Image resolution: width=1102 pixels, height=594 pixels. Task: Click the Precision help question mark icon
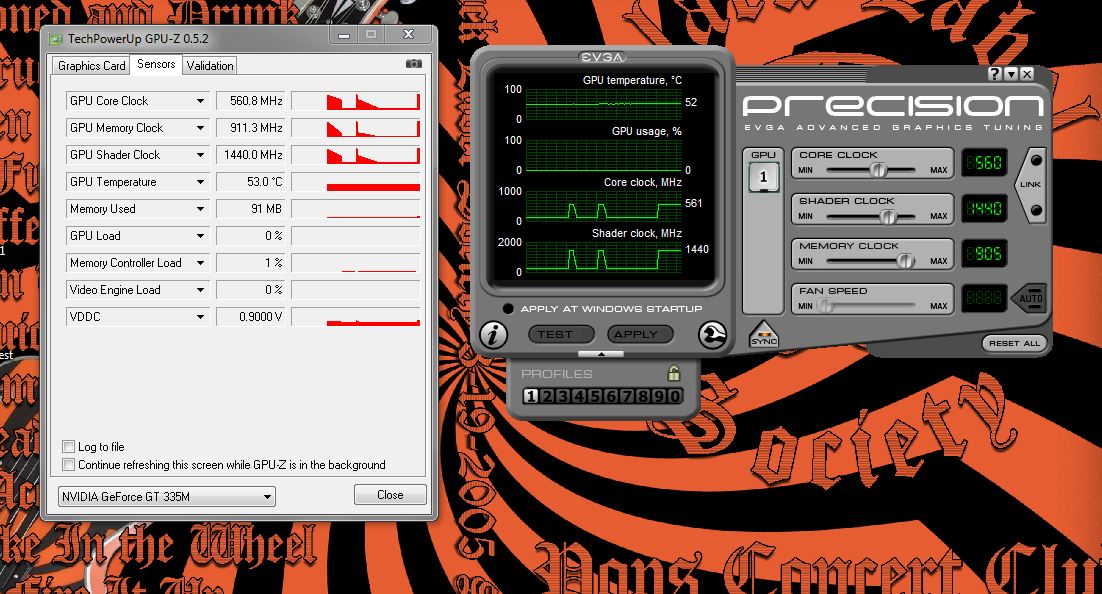994,74
